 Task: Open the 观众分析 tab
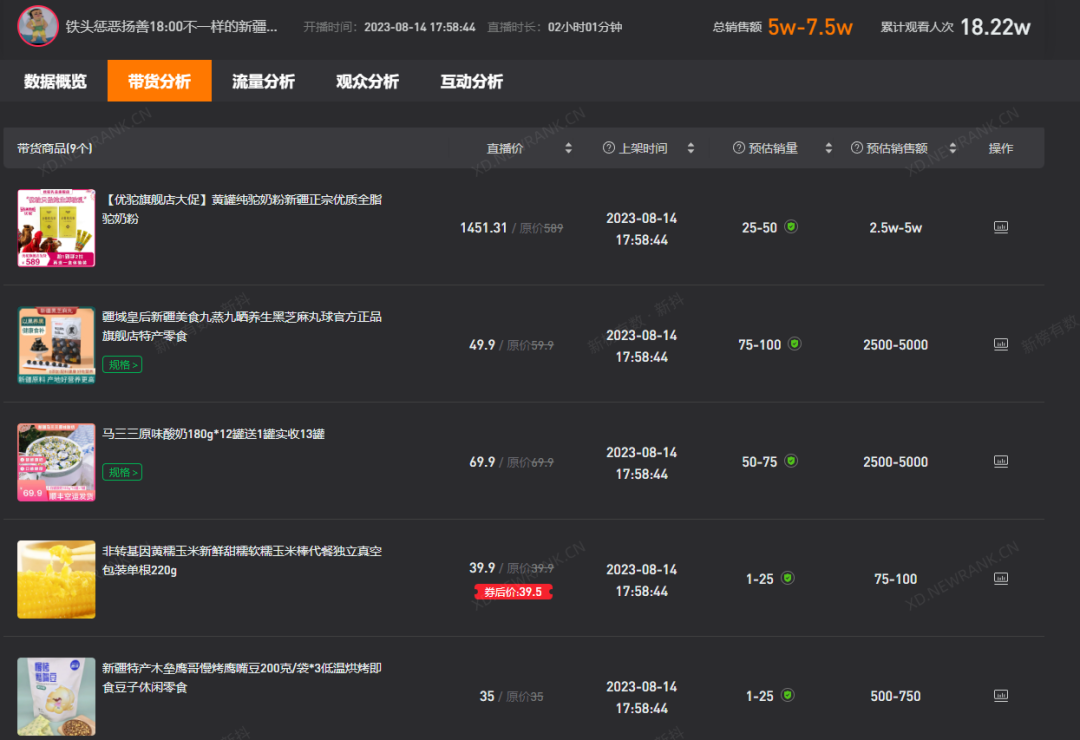(x=367, y=81)
